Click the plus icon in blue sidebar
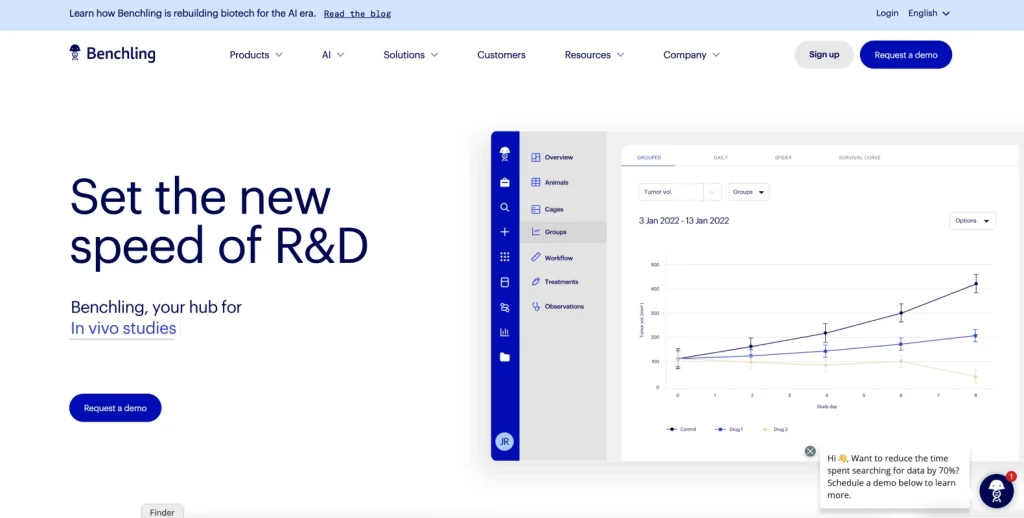 pyautogui.click(x=505, y=232)
